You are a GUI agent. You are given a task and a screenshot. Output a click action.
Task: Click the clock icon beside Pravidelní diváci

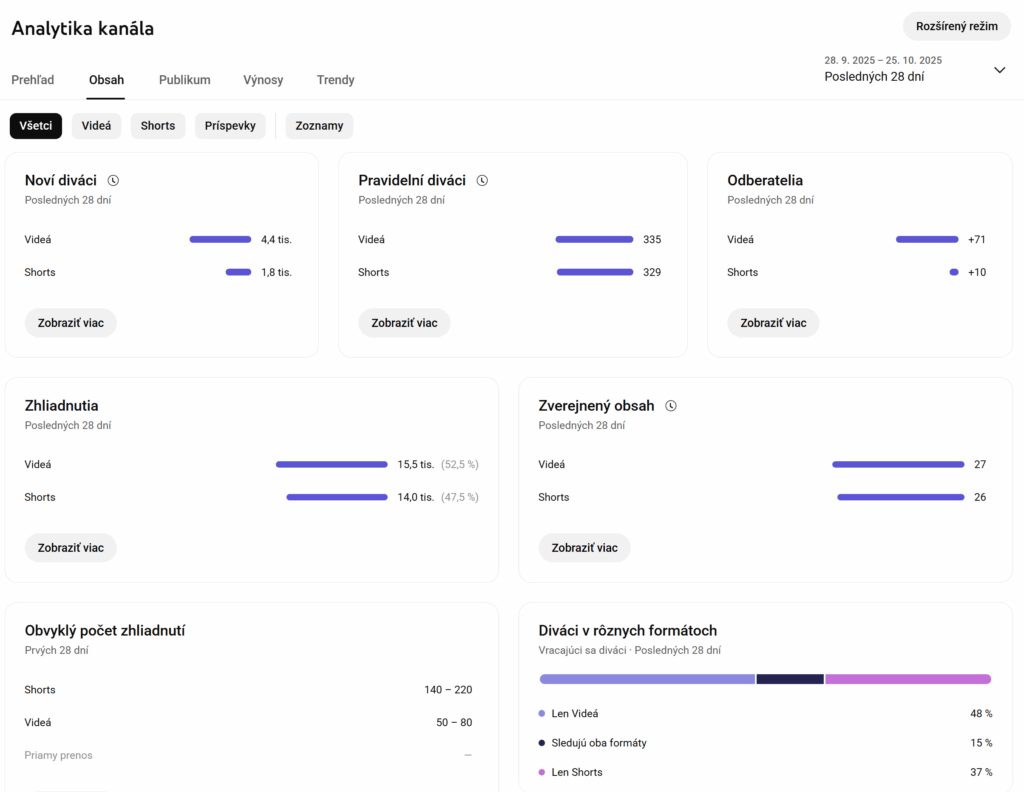(x=482, y=181)
